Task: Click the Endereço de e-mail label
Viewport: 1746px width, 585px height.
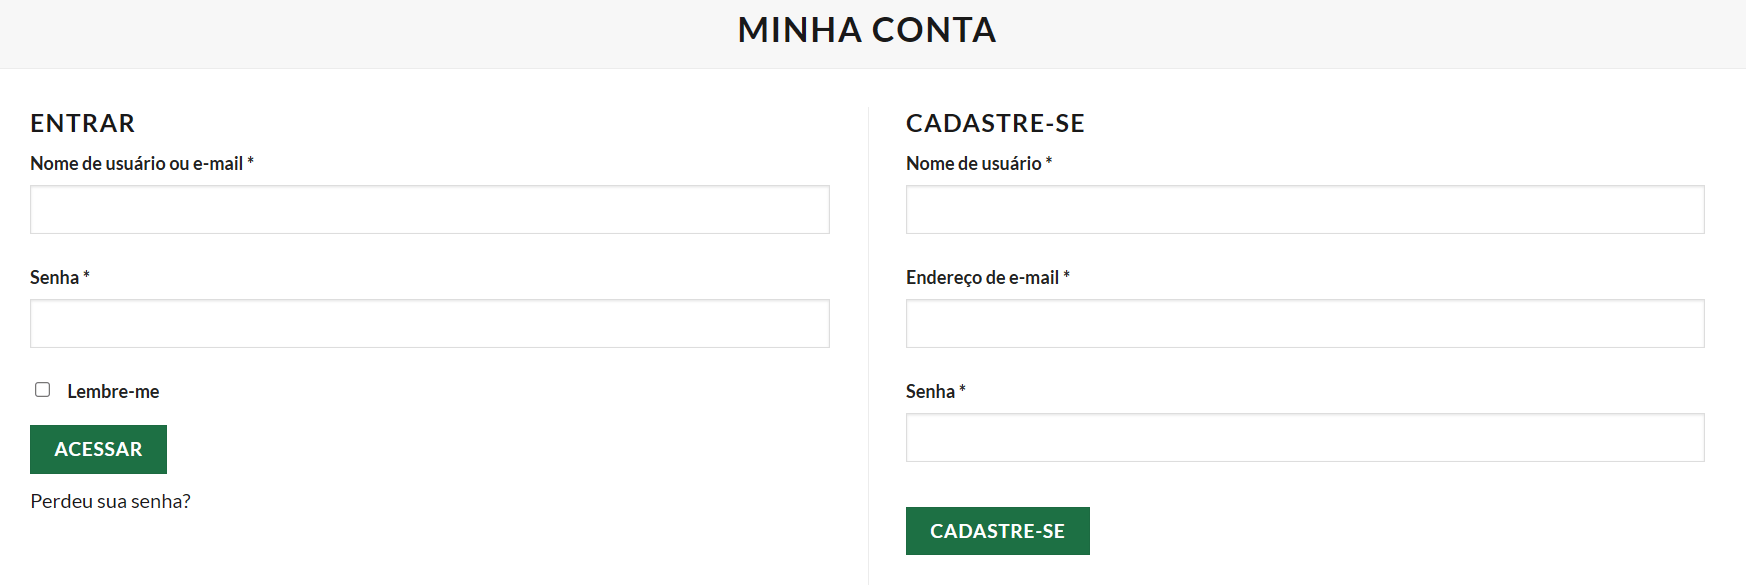Action: coord(982,278)
